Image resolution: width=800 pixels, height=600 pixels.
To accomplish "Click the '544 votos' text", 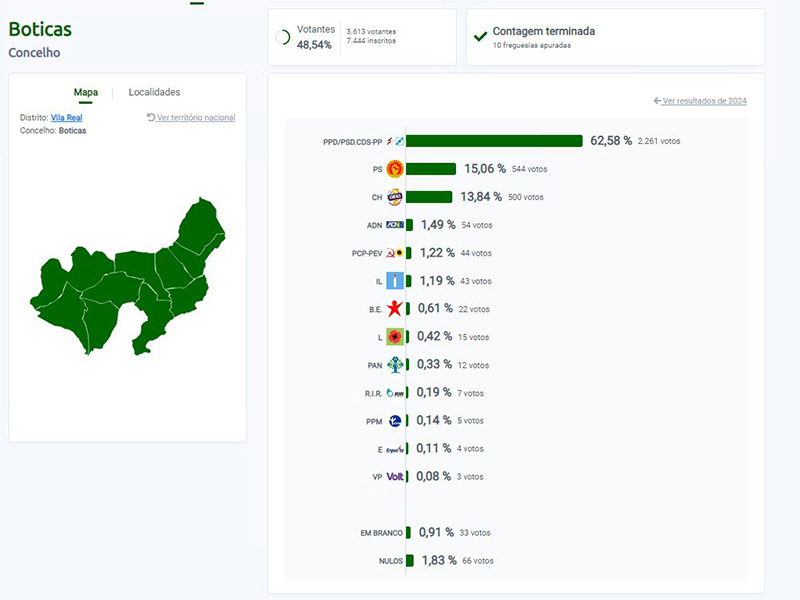I will tap(529, 169).
